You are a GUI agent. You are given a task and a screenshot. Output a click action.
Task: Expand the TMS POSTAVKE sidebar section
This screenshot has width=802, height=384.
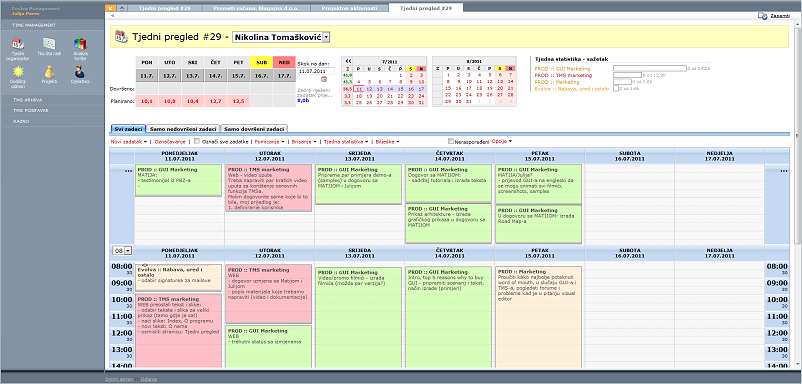pos(52,110)
